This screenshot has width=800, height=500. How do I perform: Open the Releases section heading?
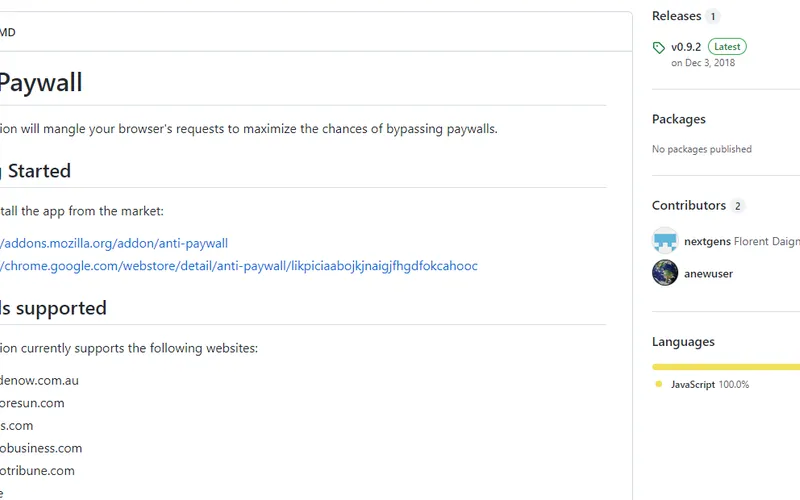tap(677, 16)
